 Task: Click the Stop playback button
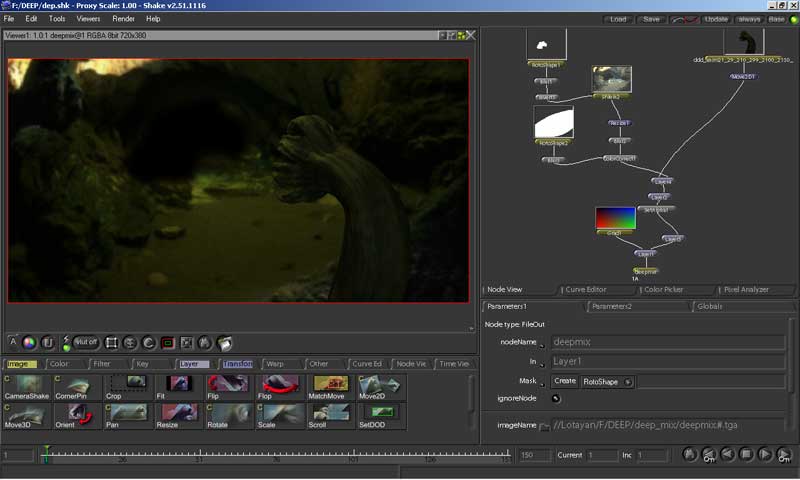[x=746, y=454]
